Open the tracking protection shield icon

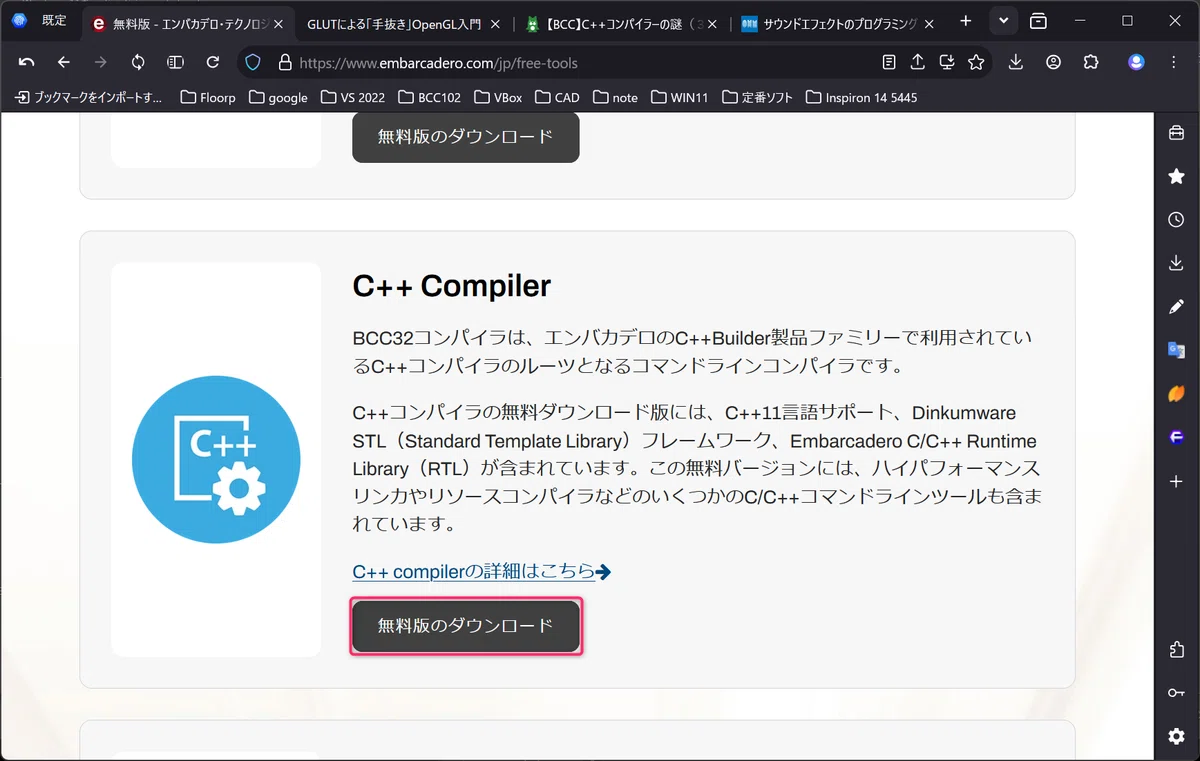(x=254, y=62)
